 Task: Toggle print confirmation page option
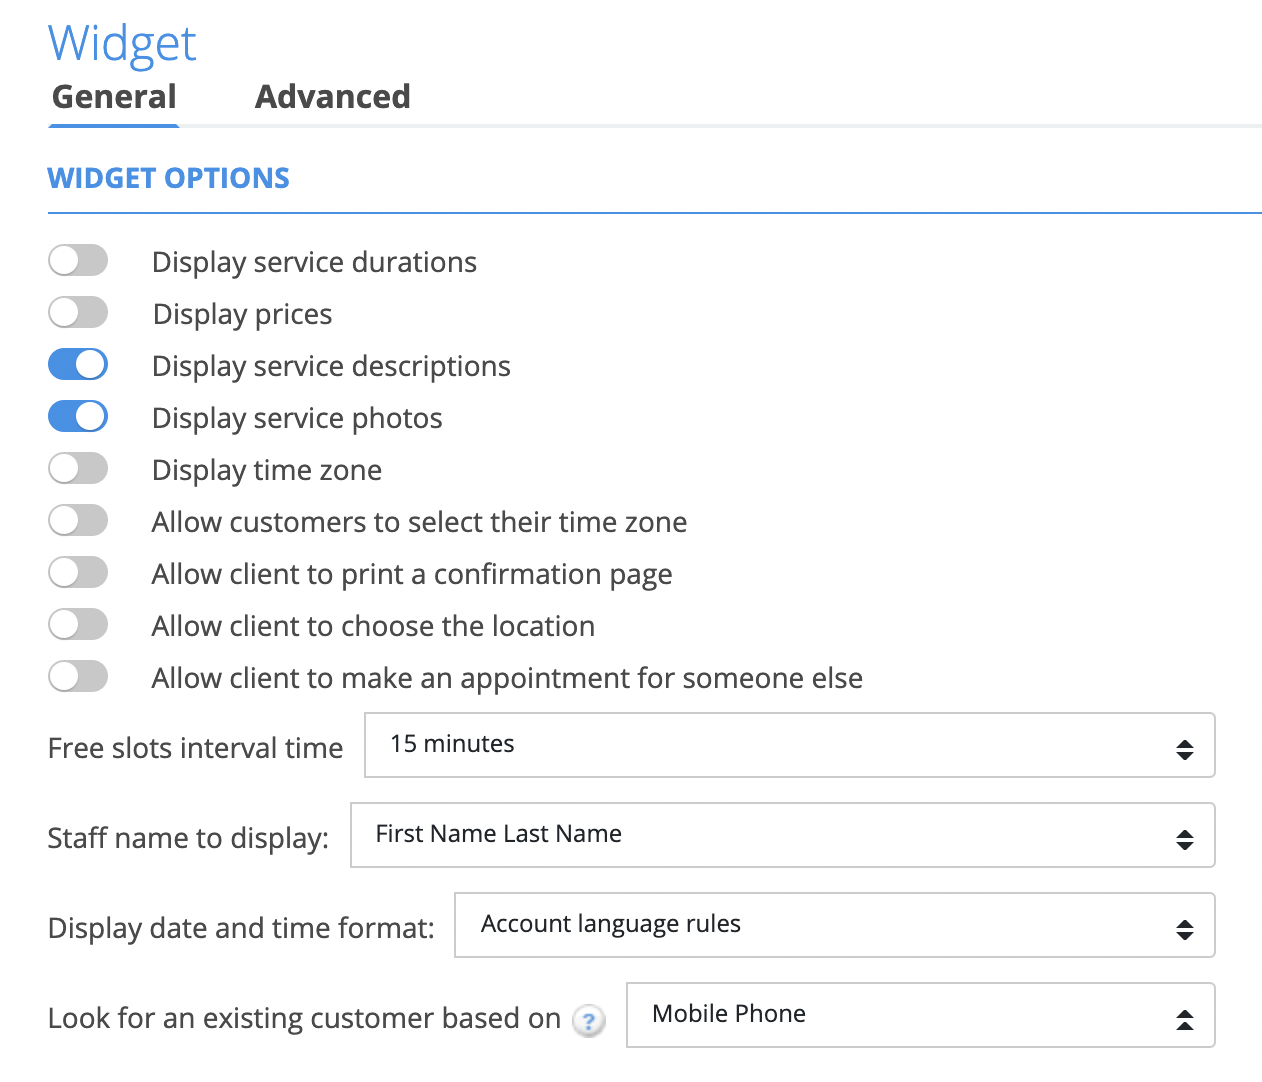click(78, 573)
